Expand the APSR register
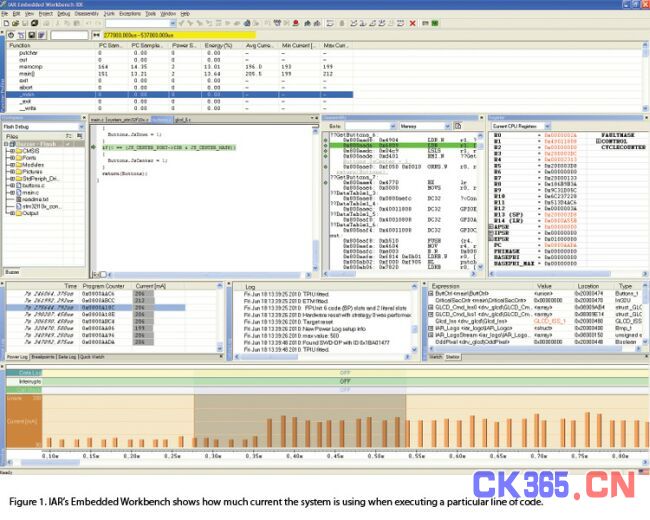Viewport: 650px width, 520px height. [x=491, y=227]
